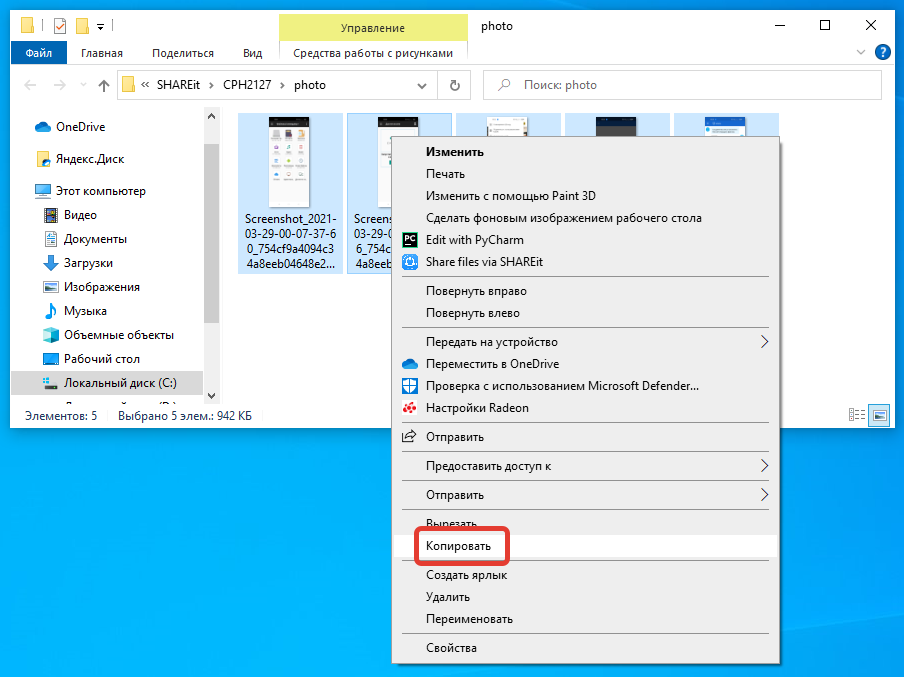The width and height of the screenshot is (904, 677).
Task: Click the SHAREit share icon
Action: [x=409, y=262]
